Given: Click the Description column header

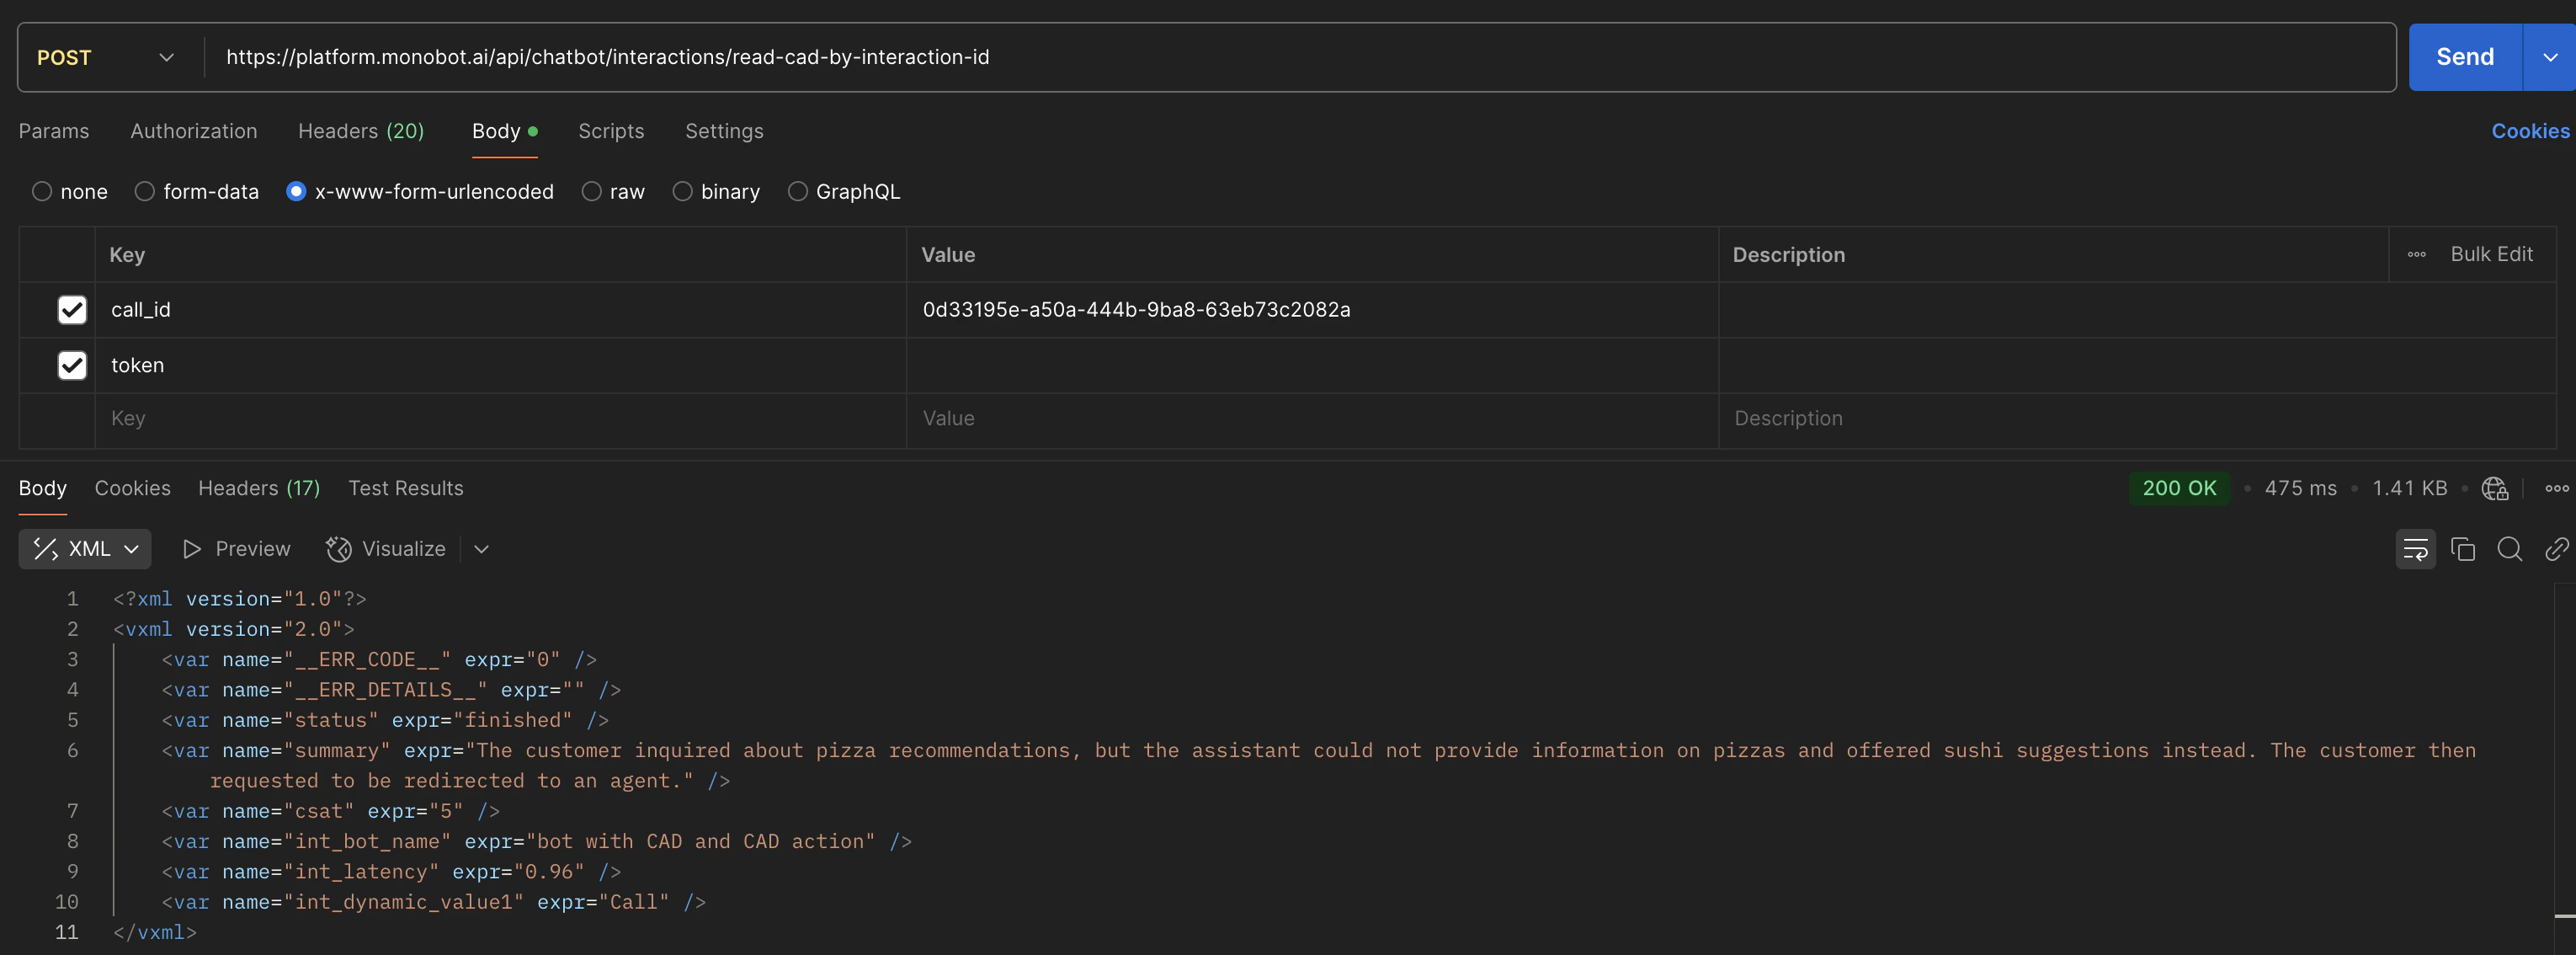Looking at the screenshot, I should tap(1788, 254).
